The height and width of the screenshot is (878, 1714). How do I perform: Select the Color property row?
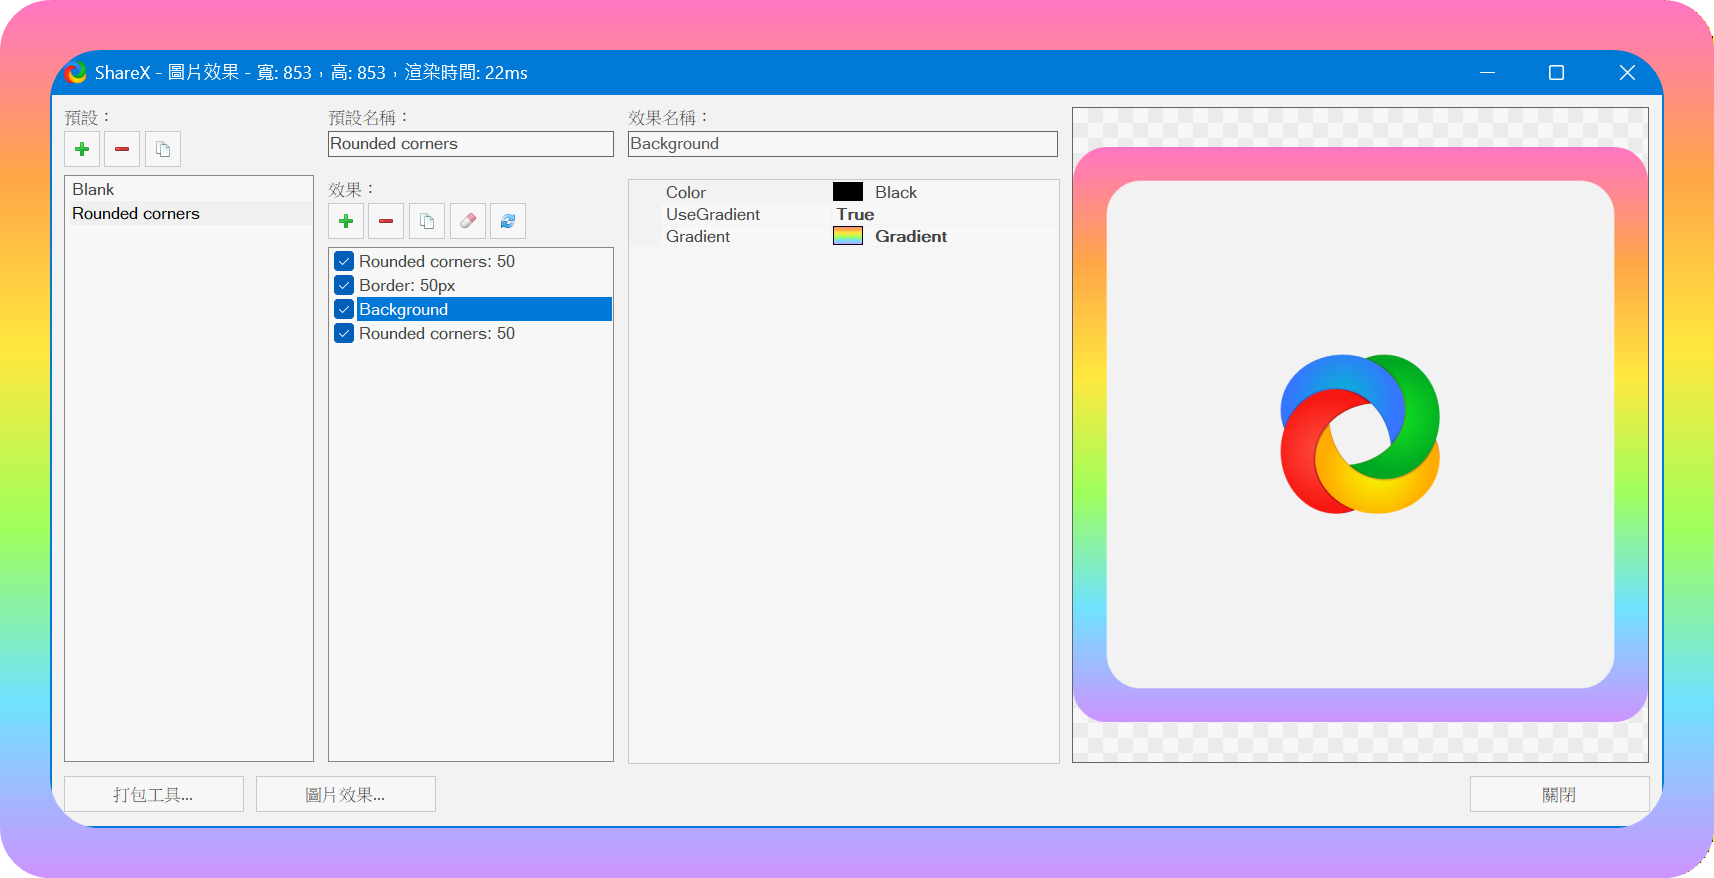(x=843, y=192)
